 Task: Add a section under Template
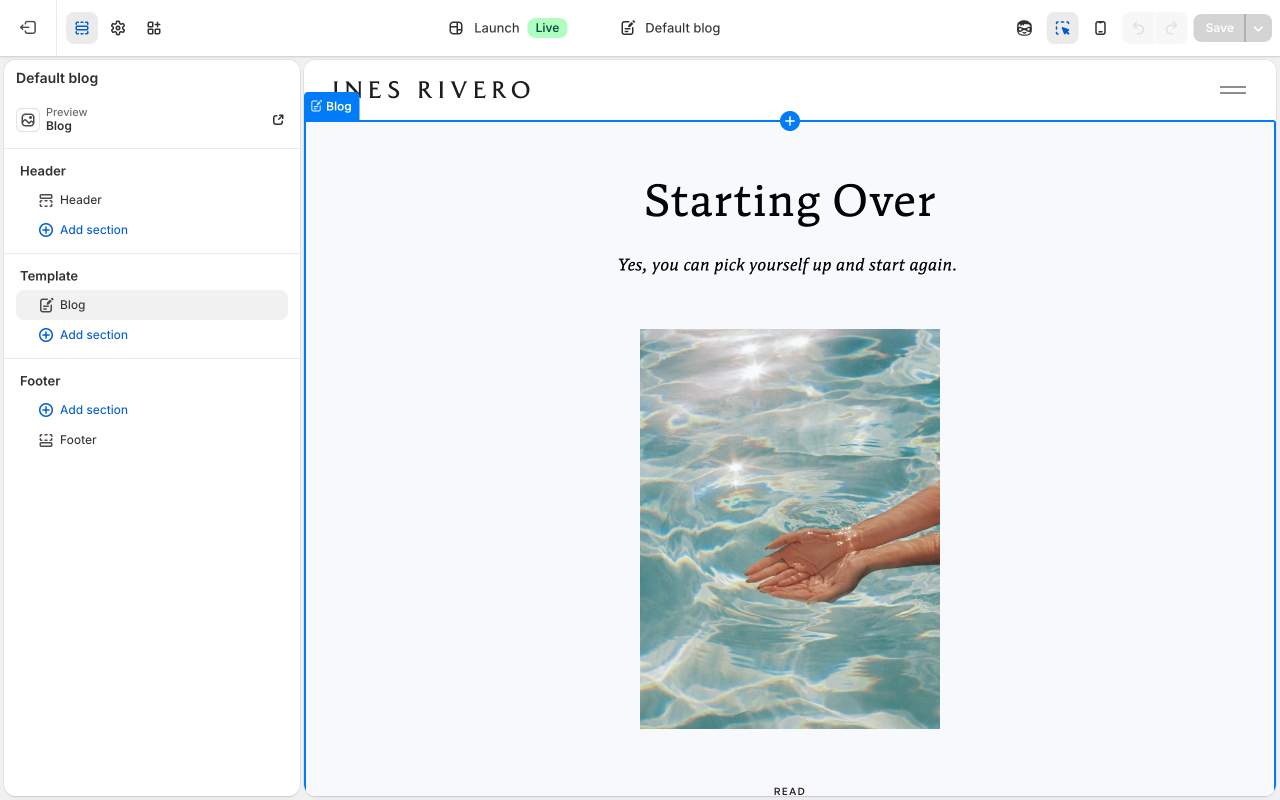83,334
